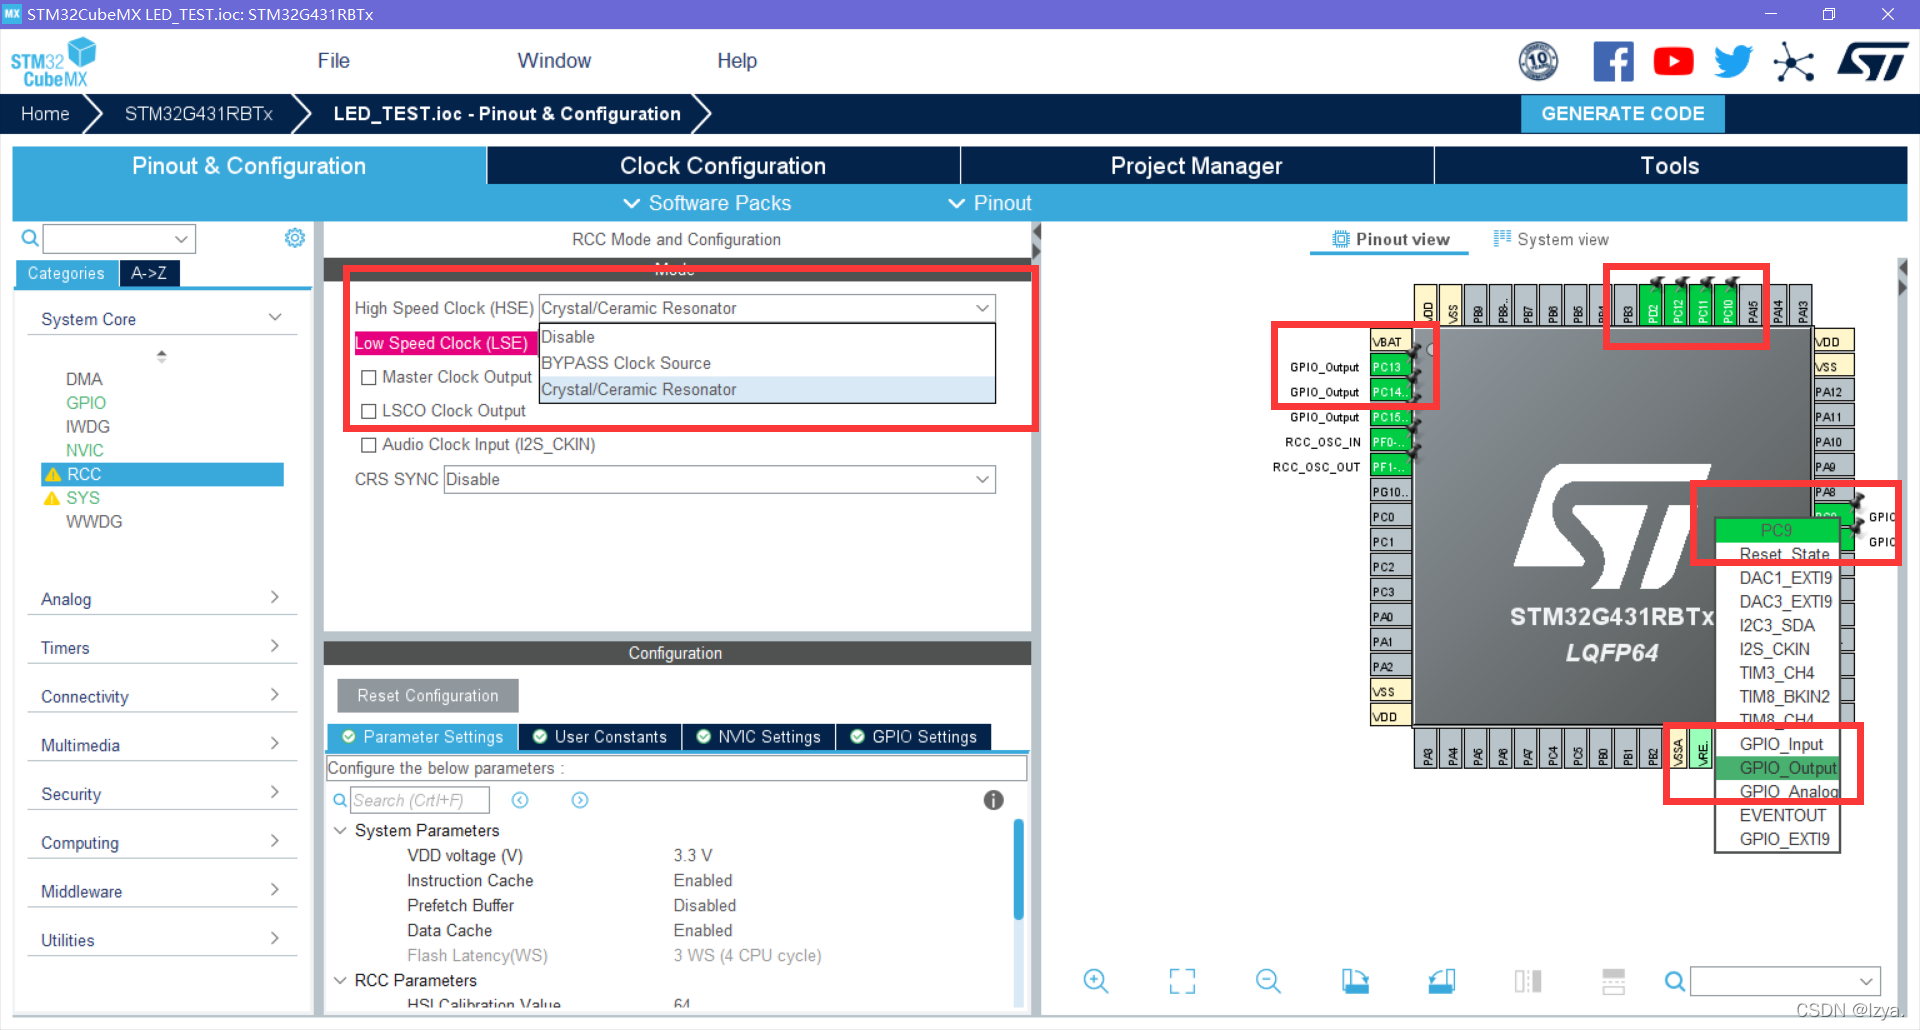This screenshot has height=1030, width=1920.
Task: Open the User Constants tab
Action: tap(600, 737)
